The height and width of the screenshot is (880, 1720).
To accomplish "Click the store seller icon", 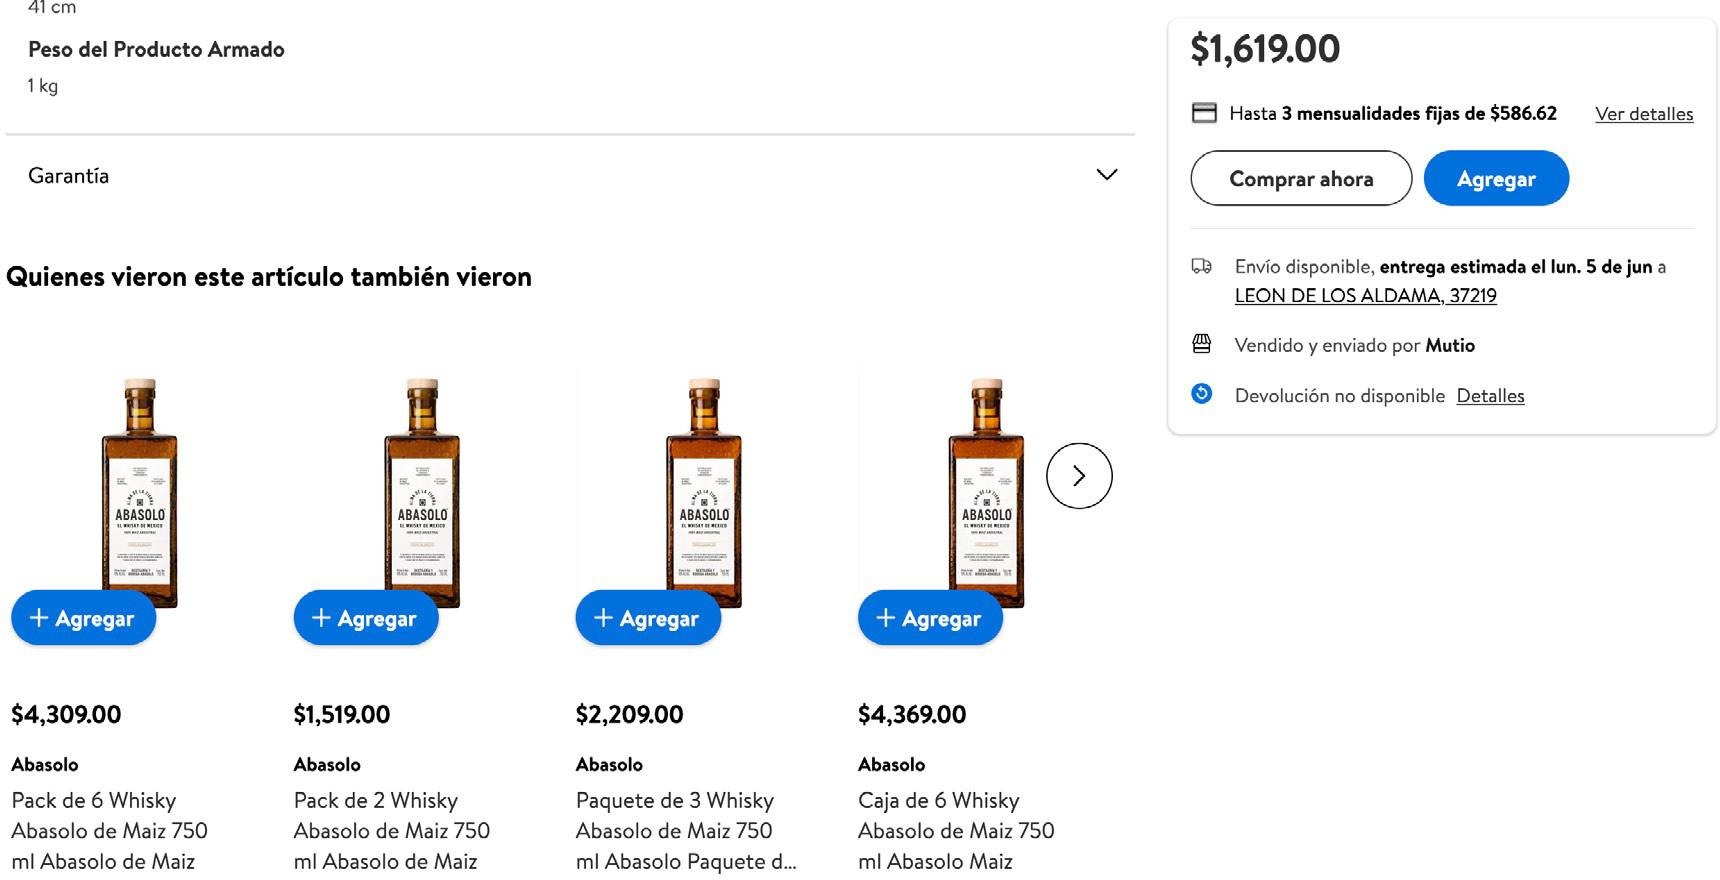I will (x=1202, y=344).
